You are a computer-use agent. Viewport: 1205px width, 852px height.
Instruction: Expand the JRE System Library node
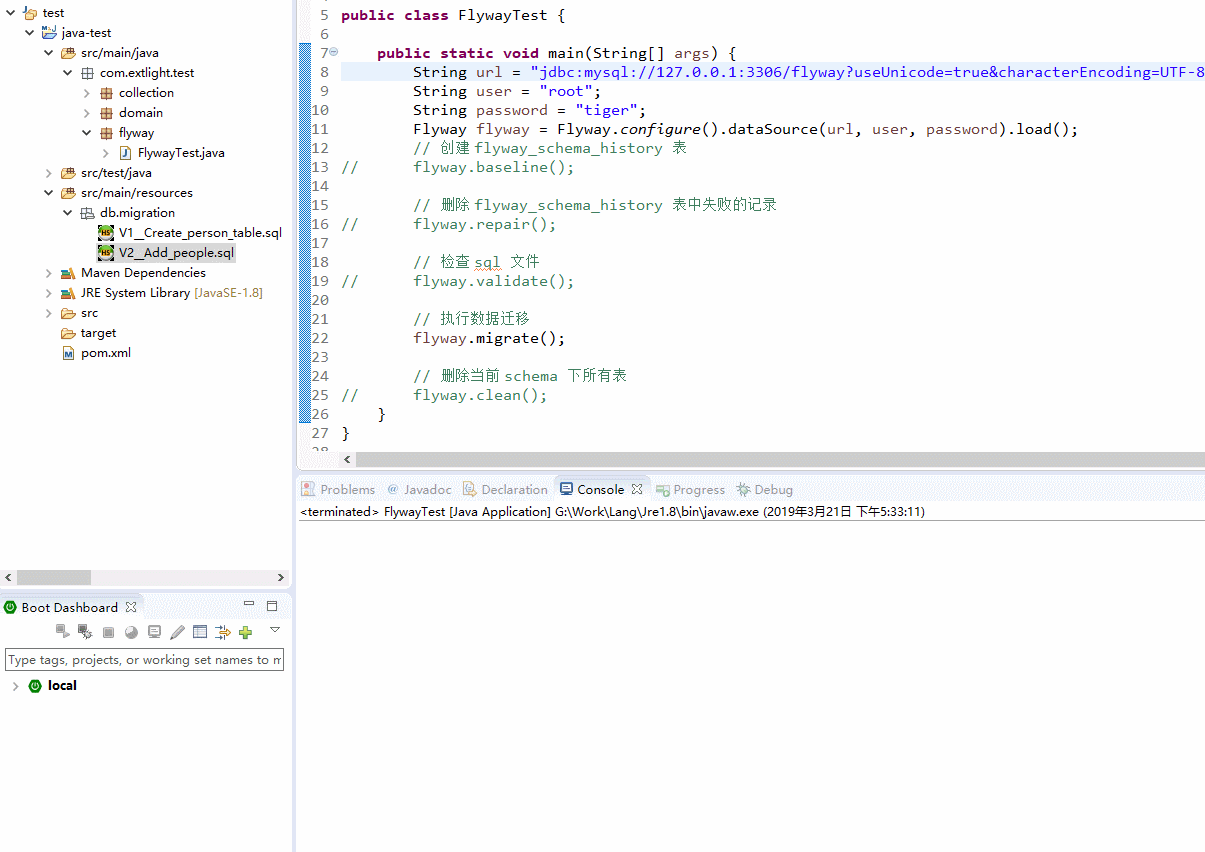49,292
